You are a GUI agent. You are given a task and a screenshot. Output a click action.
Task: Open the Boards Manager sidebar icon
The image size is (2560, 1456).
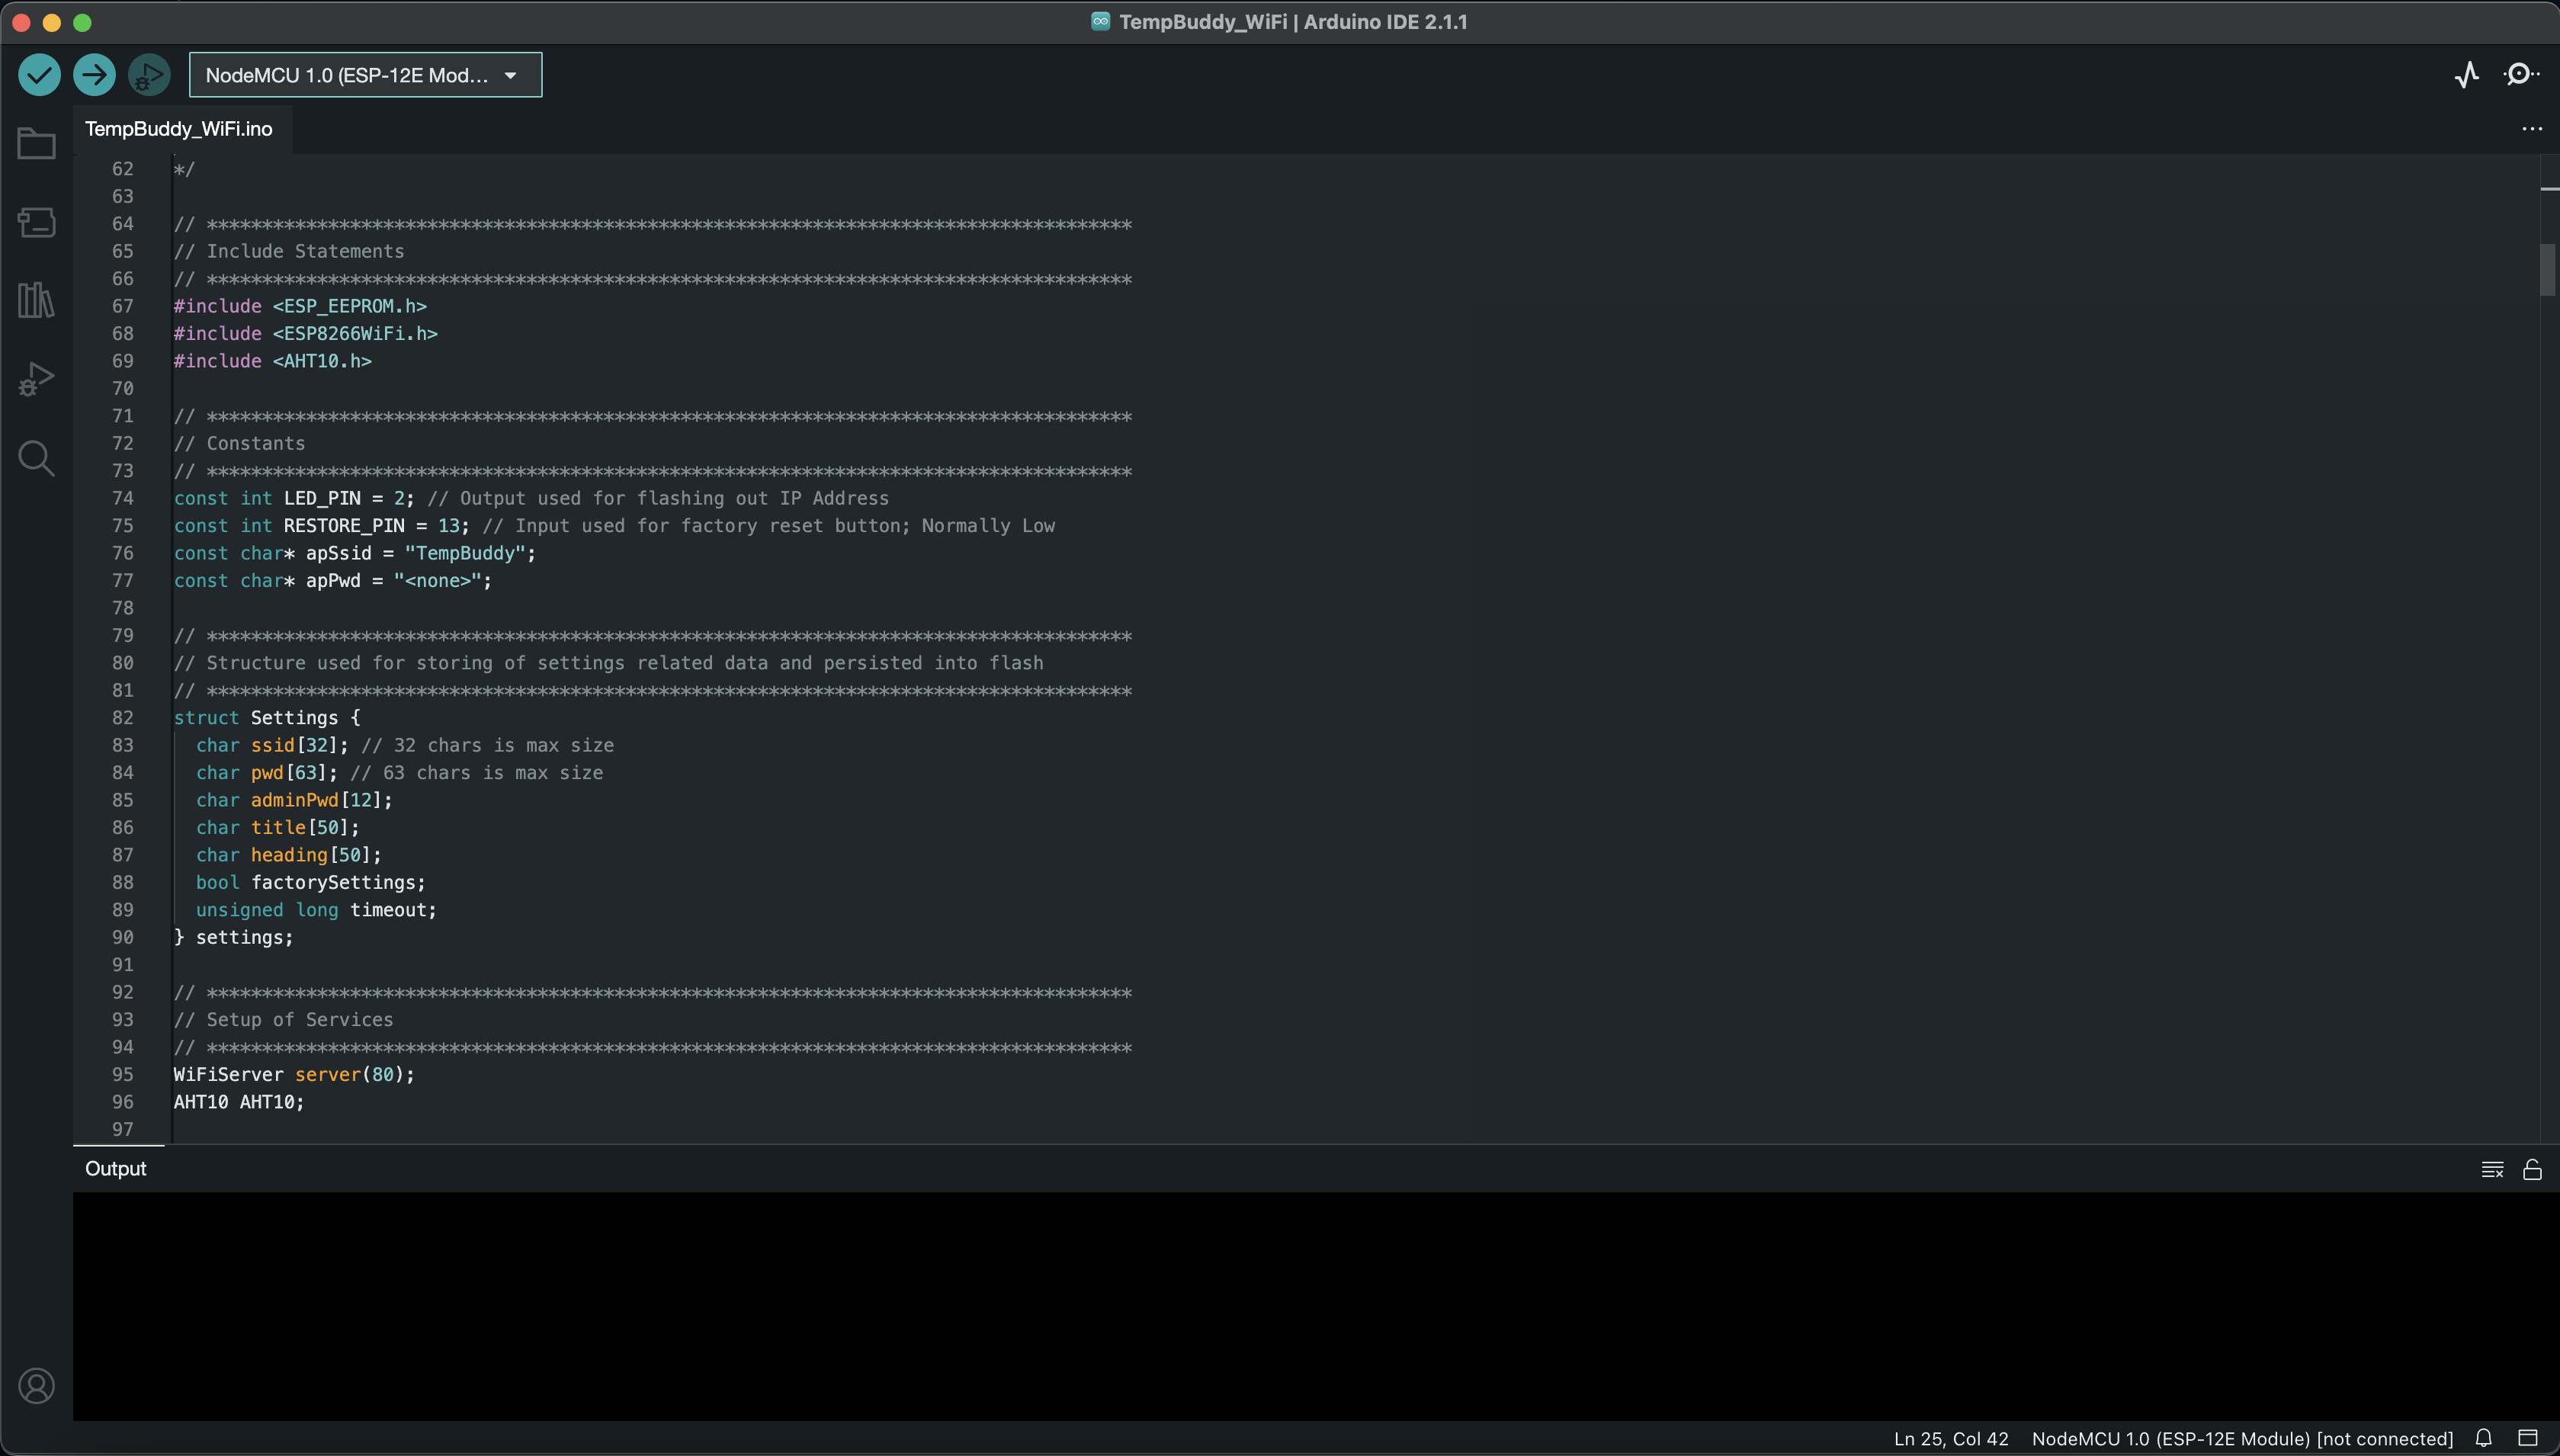(x=37, y=222)
